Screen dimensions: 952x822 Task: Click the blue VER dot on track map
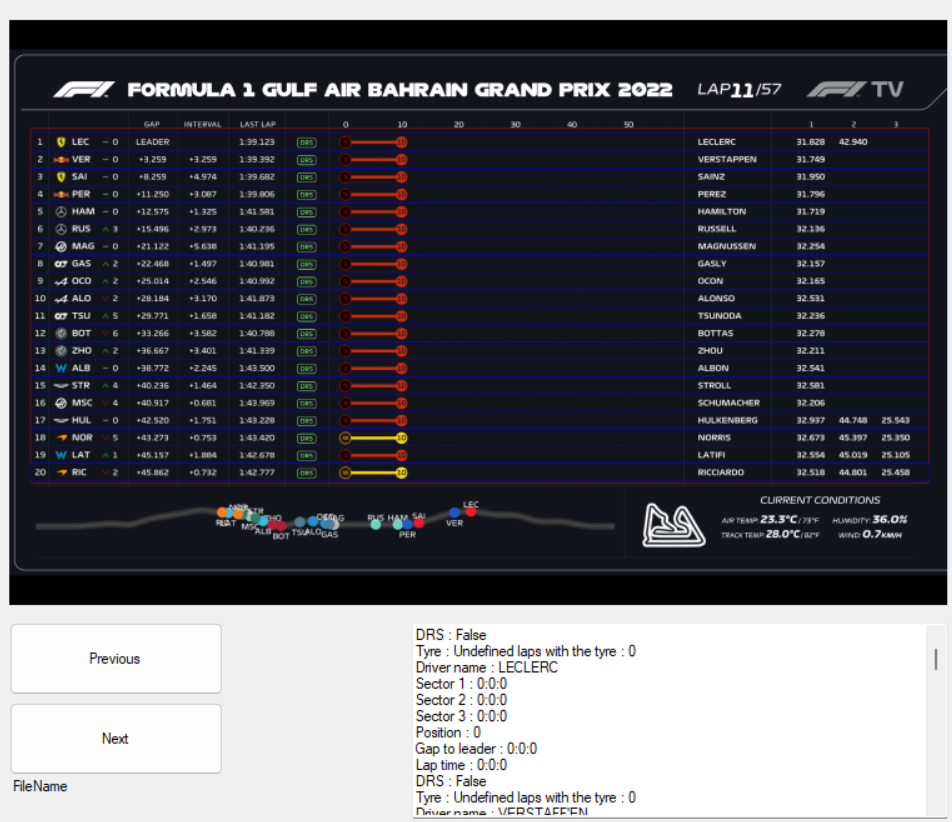pyautogui.click(x=455, y=513)
